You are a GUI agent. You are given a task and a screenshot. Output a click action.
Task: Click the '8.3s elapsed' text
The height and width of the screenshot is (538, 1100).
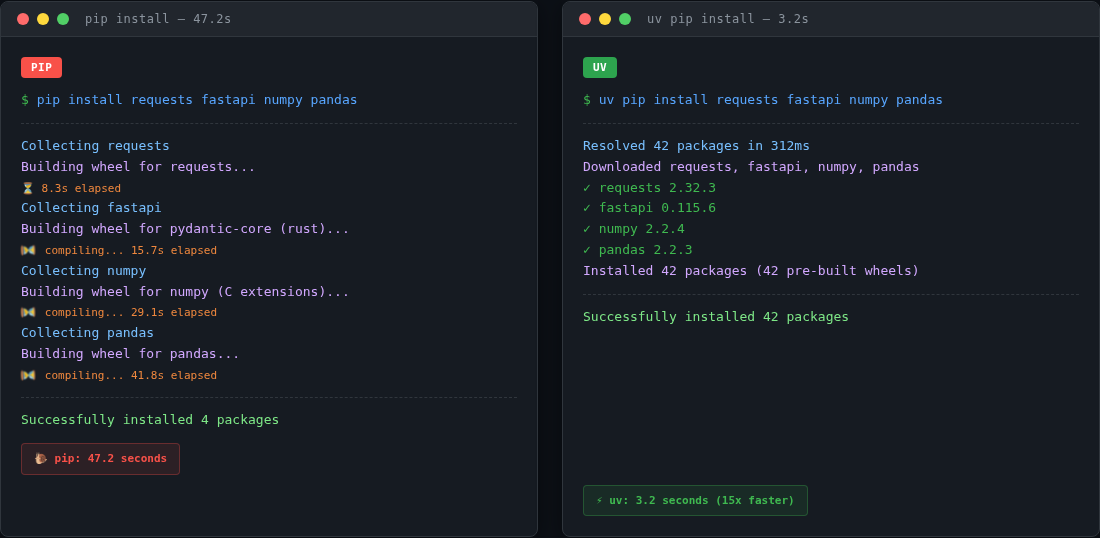[81, 188]
